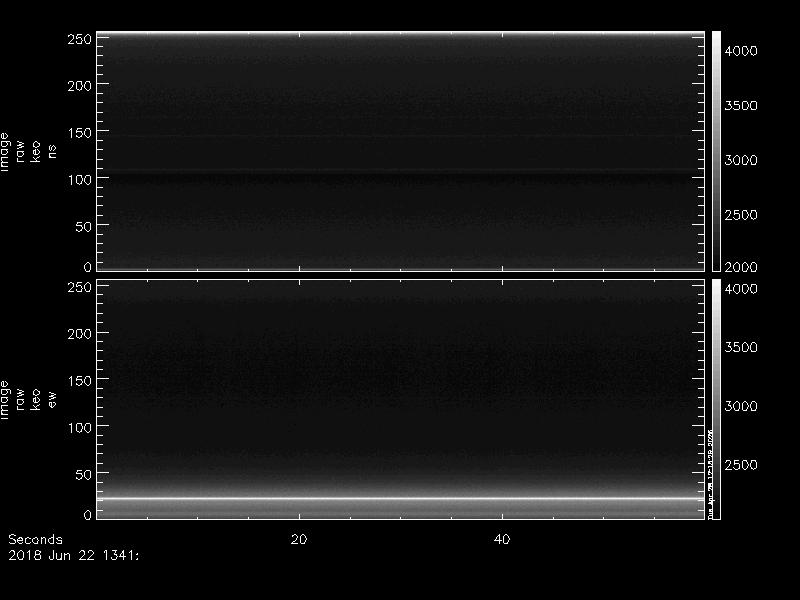This screenshot has height=600, width=800.
Task: Click '250' on the ew panel y-axis
Action: pyautogui.click(x=80, y=287)
